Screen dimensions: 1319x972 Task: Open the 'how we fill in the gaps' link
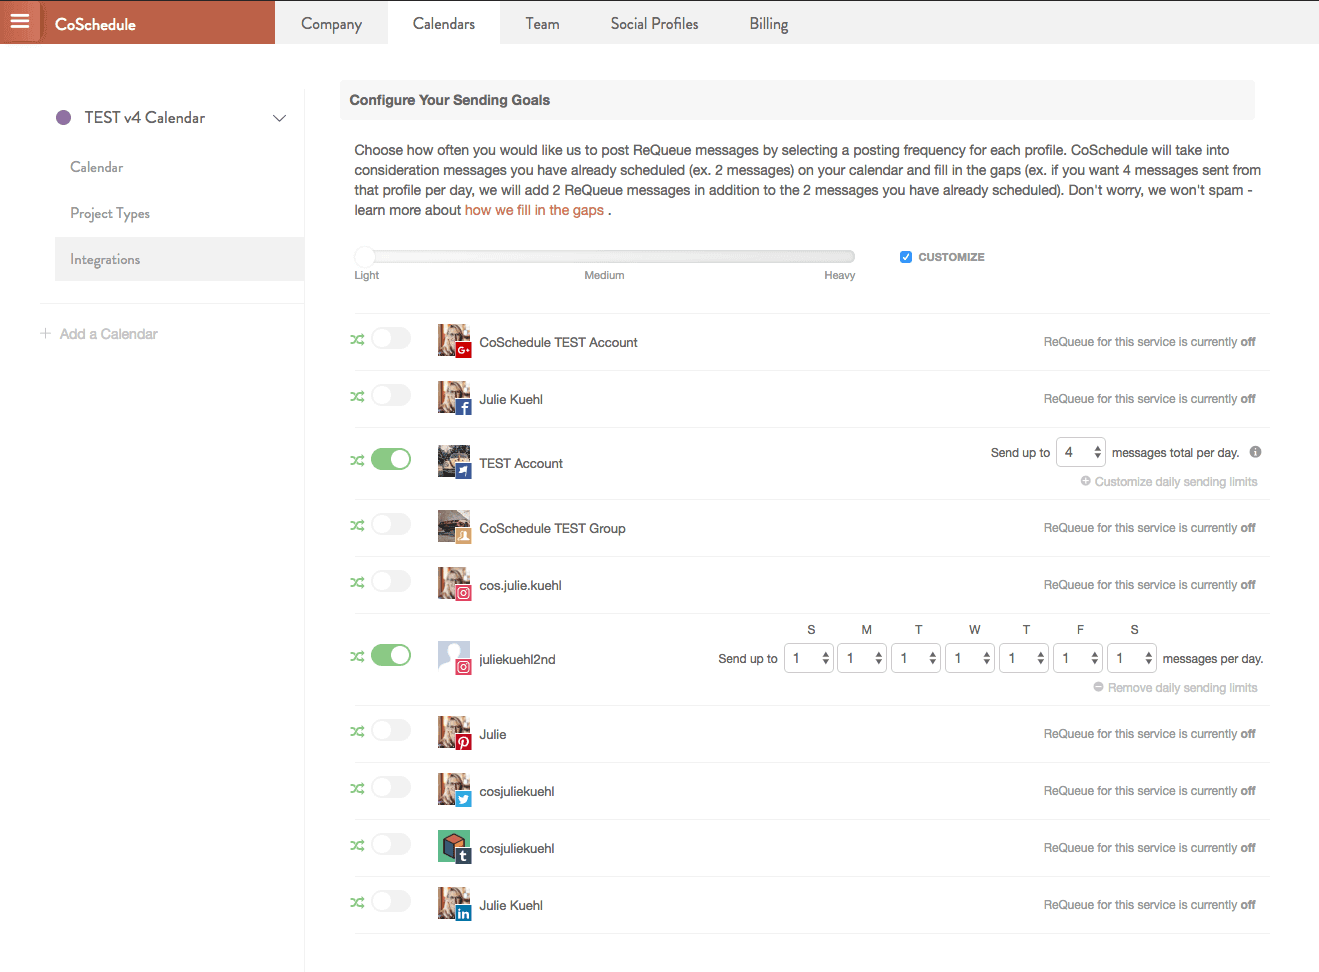click(535, 210)
